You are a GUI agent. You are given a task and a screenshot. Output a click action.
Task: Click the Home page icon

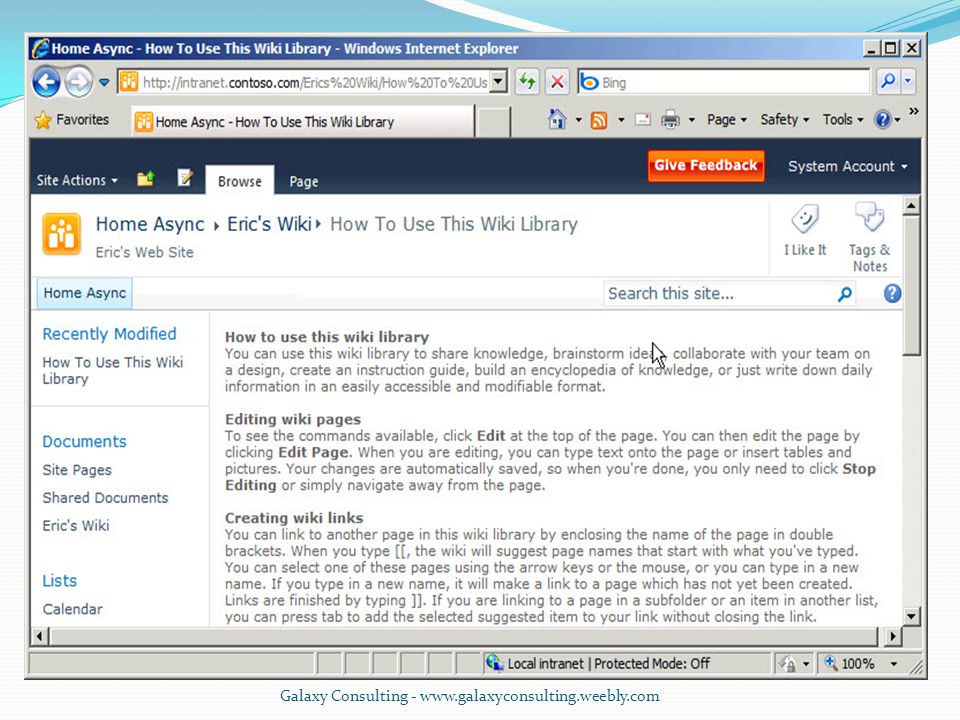coord(557,119)
